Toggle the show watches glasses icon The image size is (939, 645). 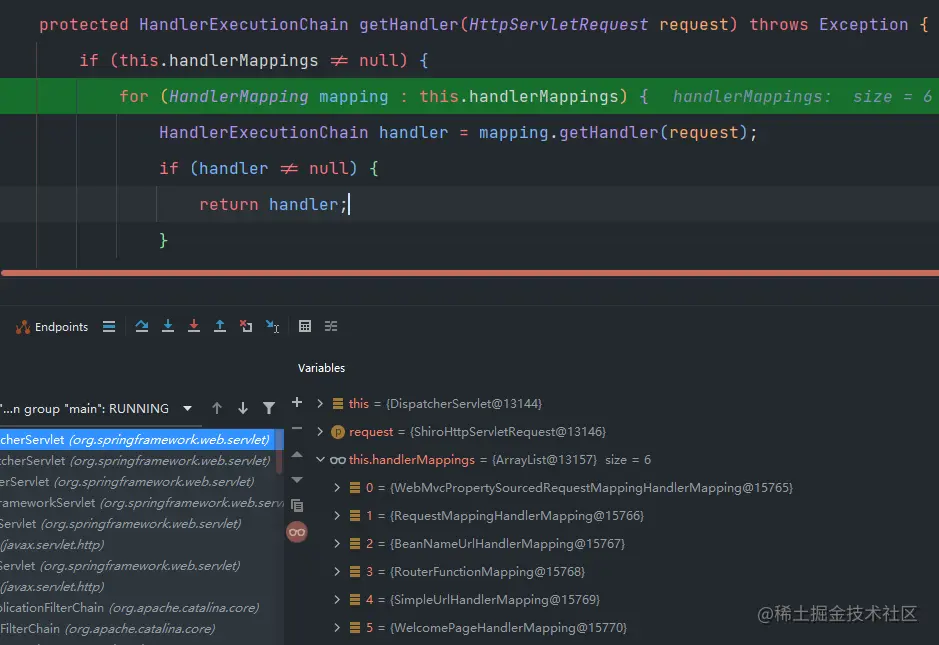[296, 532]
